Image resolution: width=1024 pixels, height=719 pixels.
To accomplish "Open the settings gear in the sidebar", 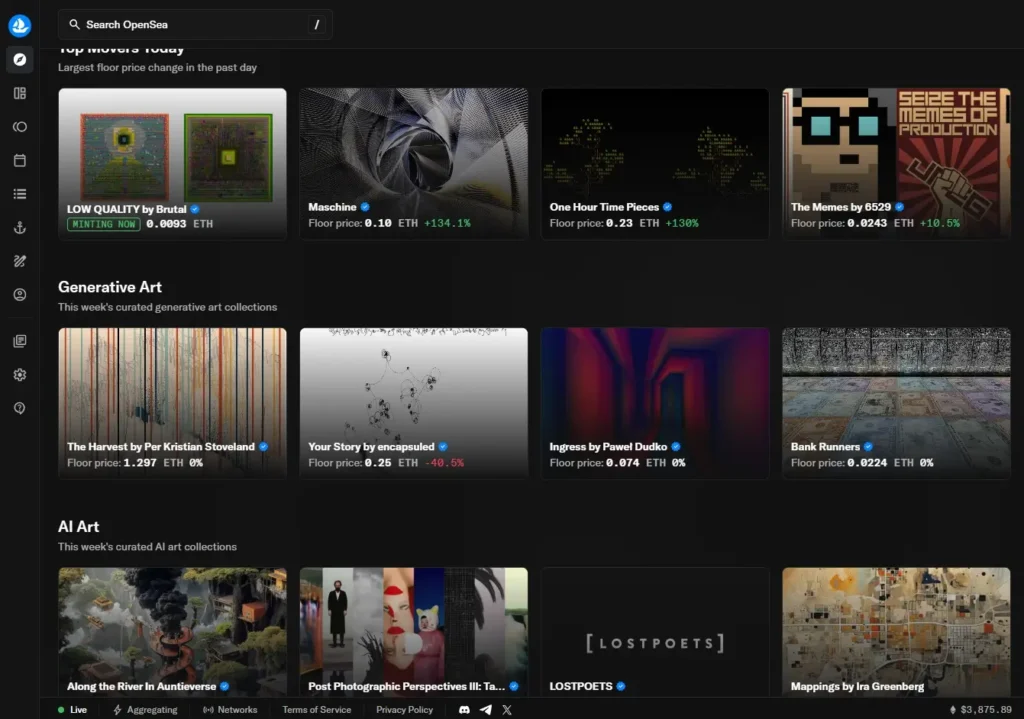I will (20, 375).
